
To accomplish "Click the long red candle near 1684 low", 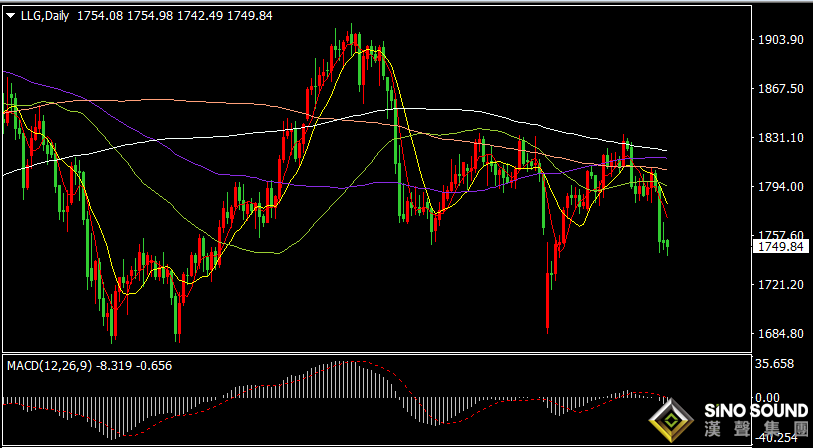I will [x=548, y=288].
